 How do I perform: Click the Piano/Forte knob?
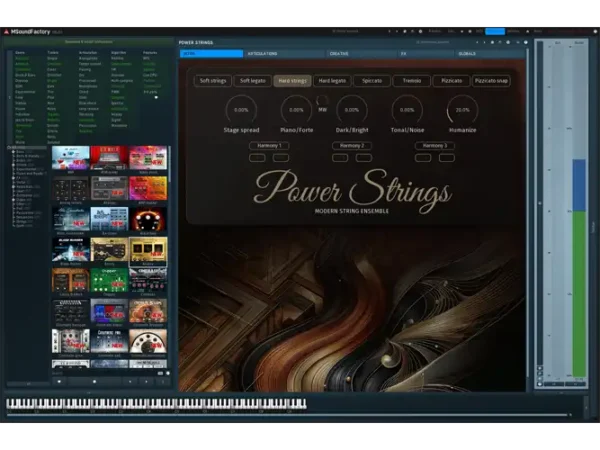click(296, 110)
